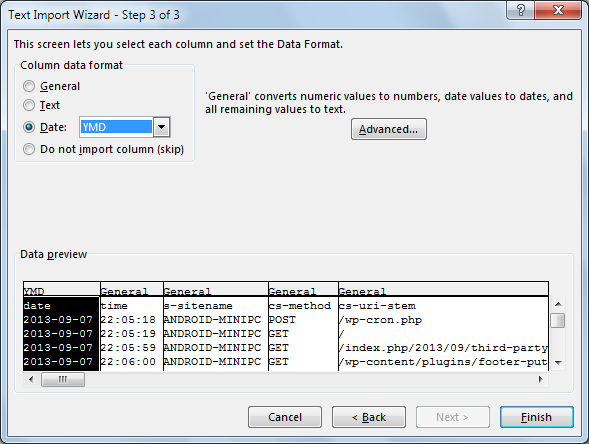Click the Cancel button
The width and height of the screenshot is (589, 444).
click(x=285, y=417)
